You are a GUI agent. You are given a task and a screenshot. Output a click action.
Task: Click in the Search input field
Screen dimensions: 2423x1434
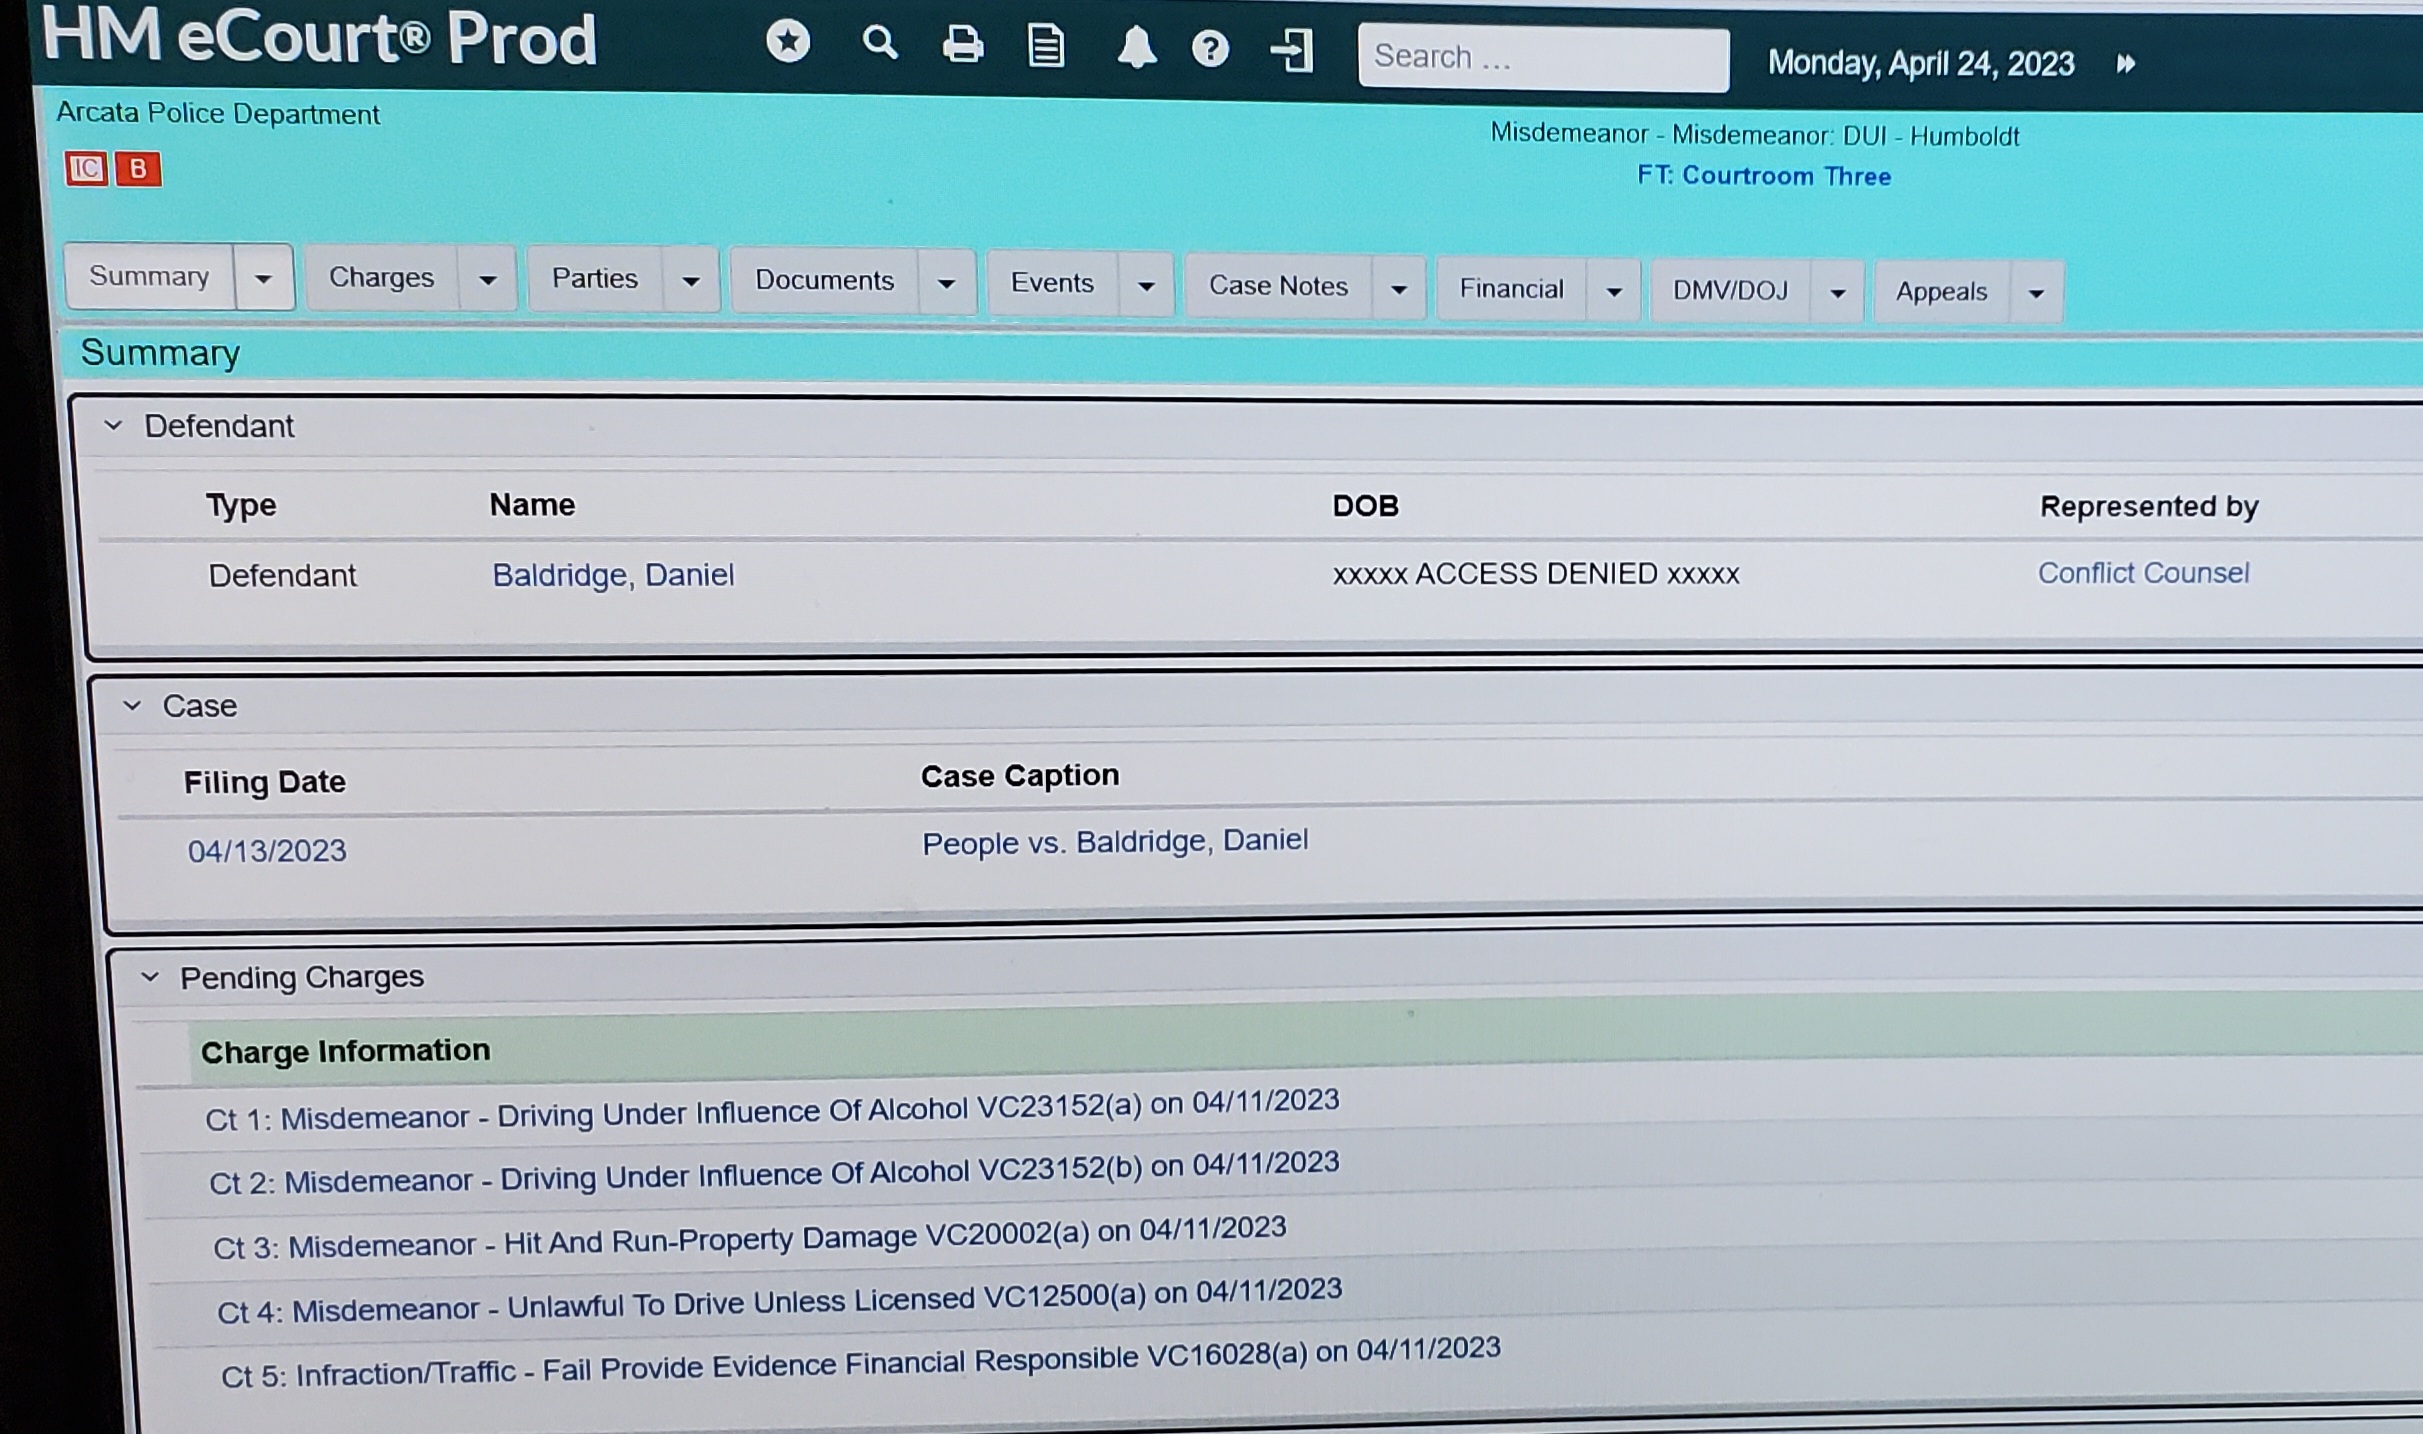pyautogui.click(x=1543, y=58)
